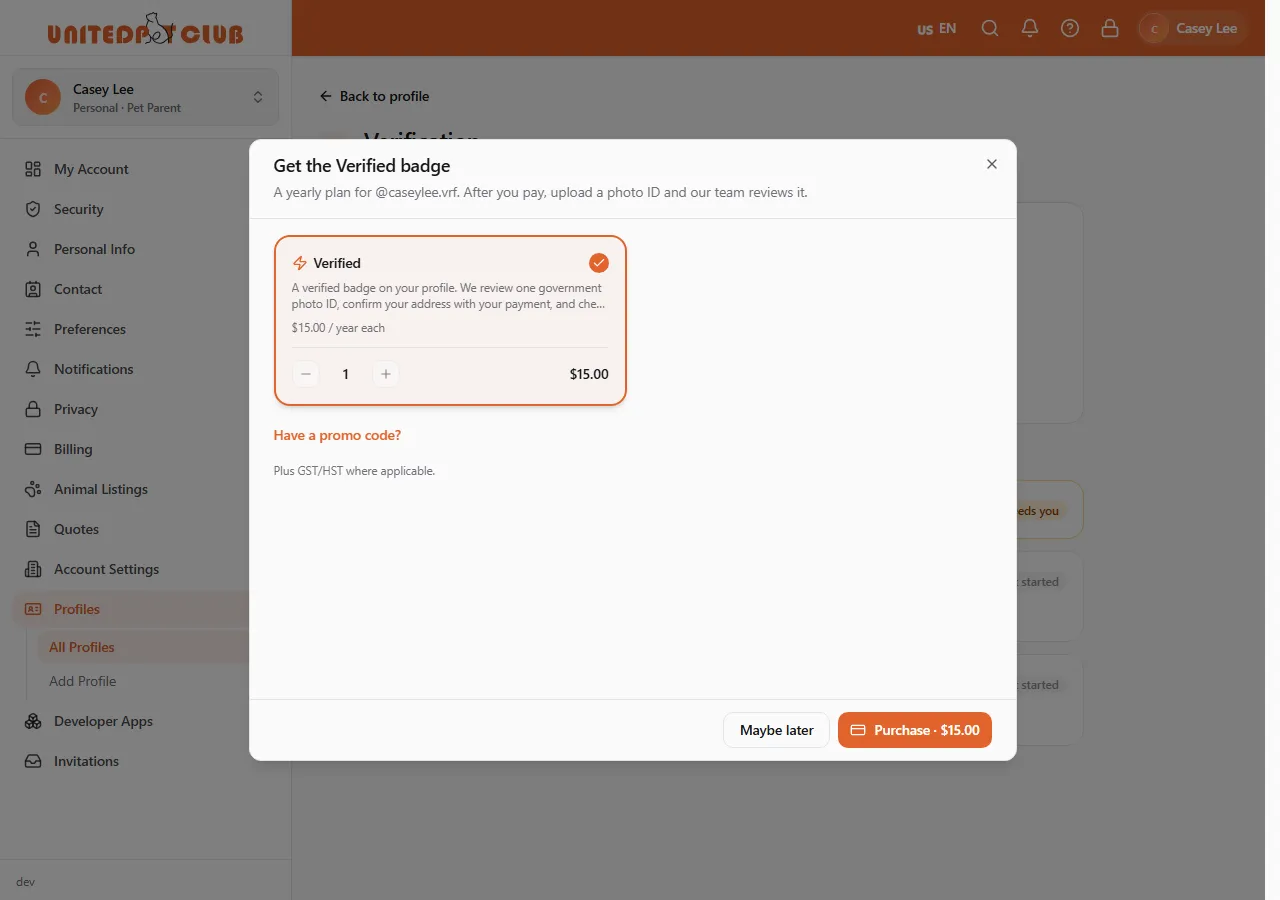1280x900 pixels.
Task: Select the Invitations inbox icon
Action: (33, 761)
